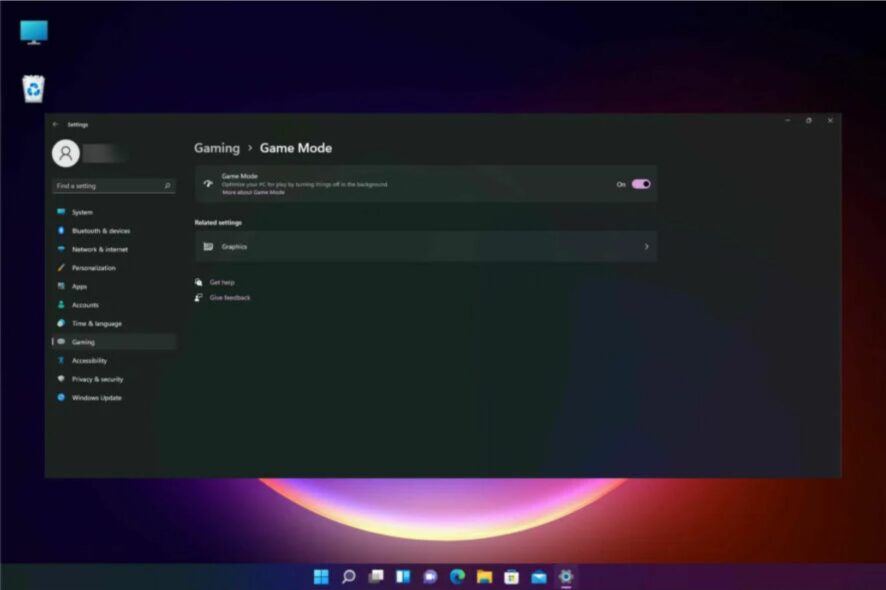Open Microsoft Edge from the taskbar
Viewport: 886px width, 590px height.
click(x=457, y=576)
